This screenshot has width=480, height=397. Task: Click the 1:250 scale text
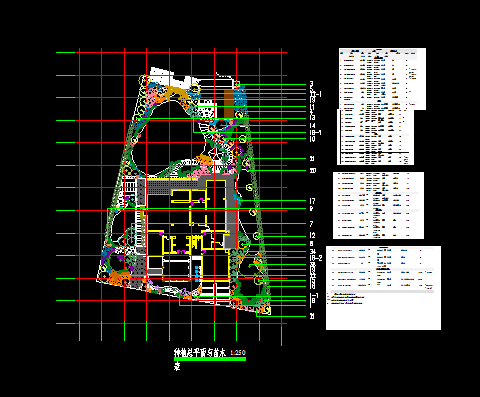[x=238, y=352]
